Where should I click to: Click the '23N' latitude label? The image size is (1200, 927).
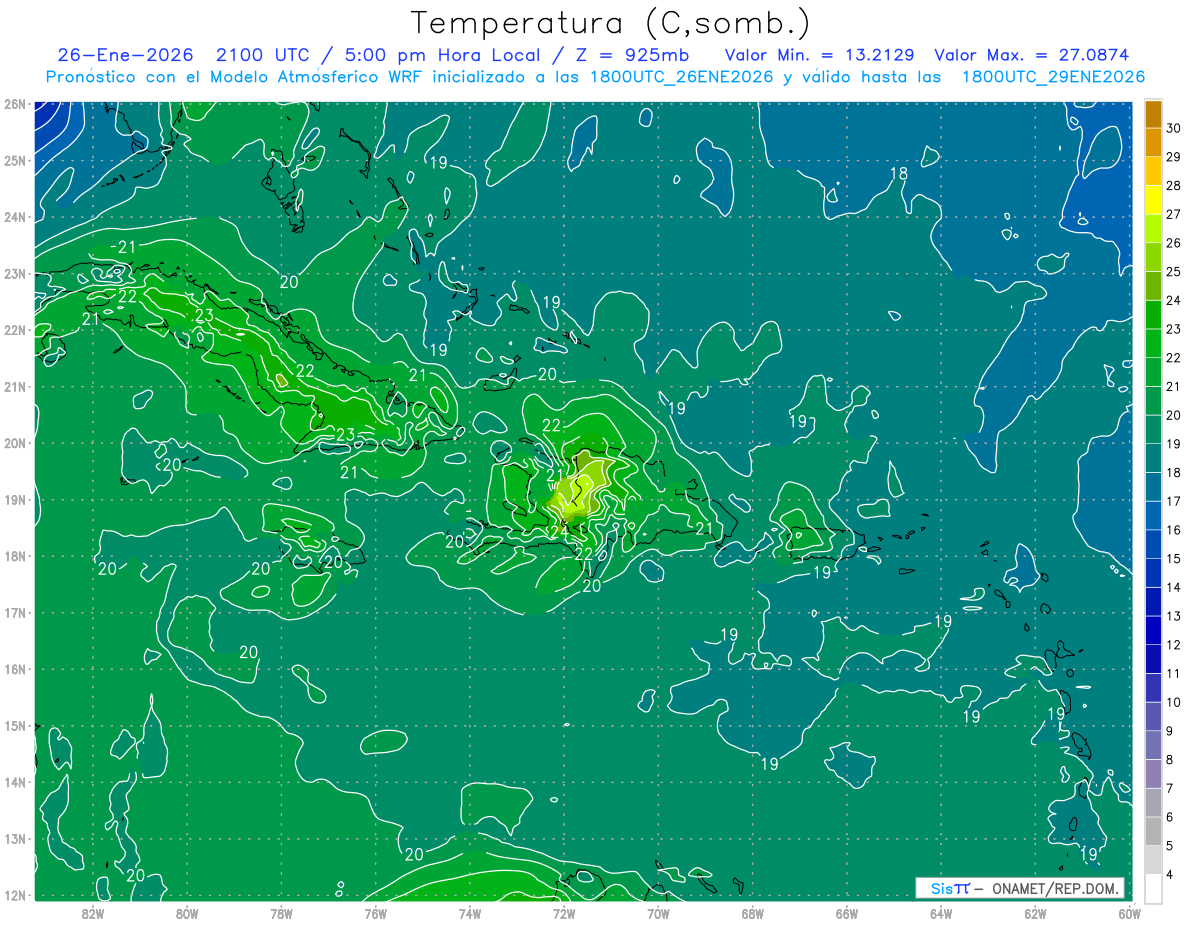click(x=15, y=273)
